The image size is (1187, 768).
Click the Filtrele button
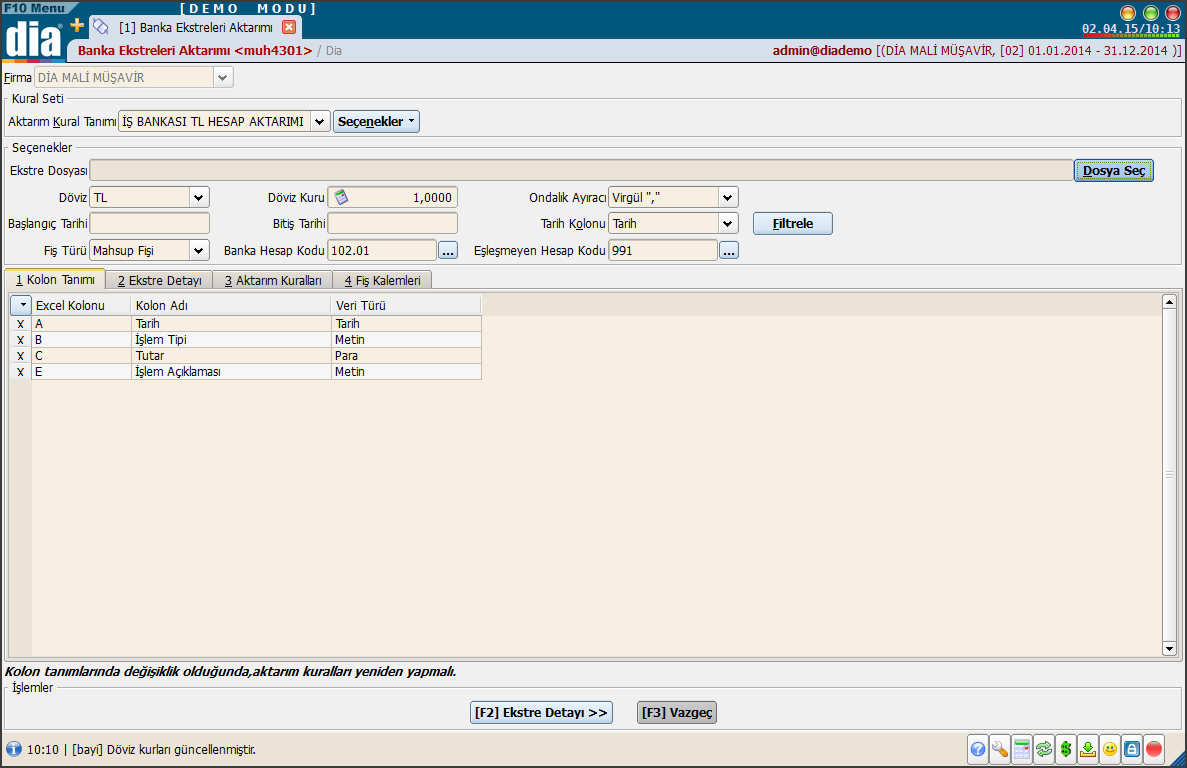[x=793, y=223]
